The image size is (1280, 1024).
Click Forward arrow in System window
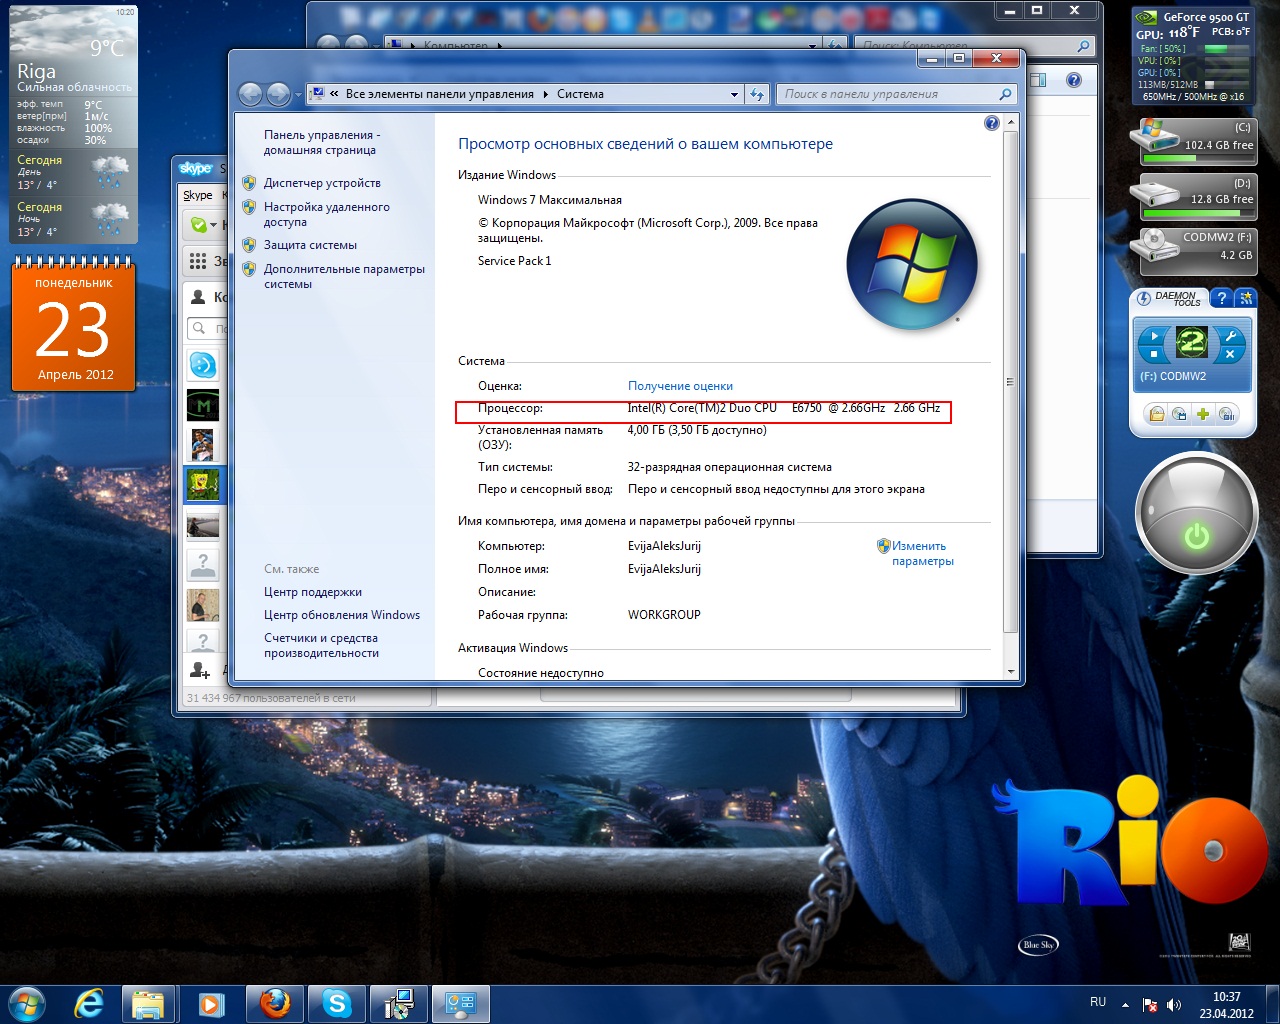tap(278, 94)
